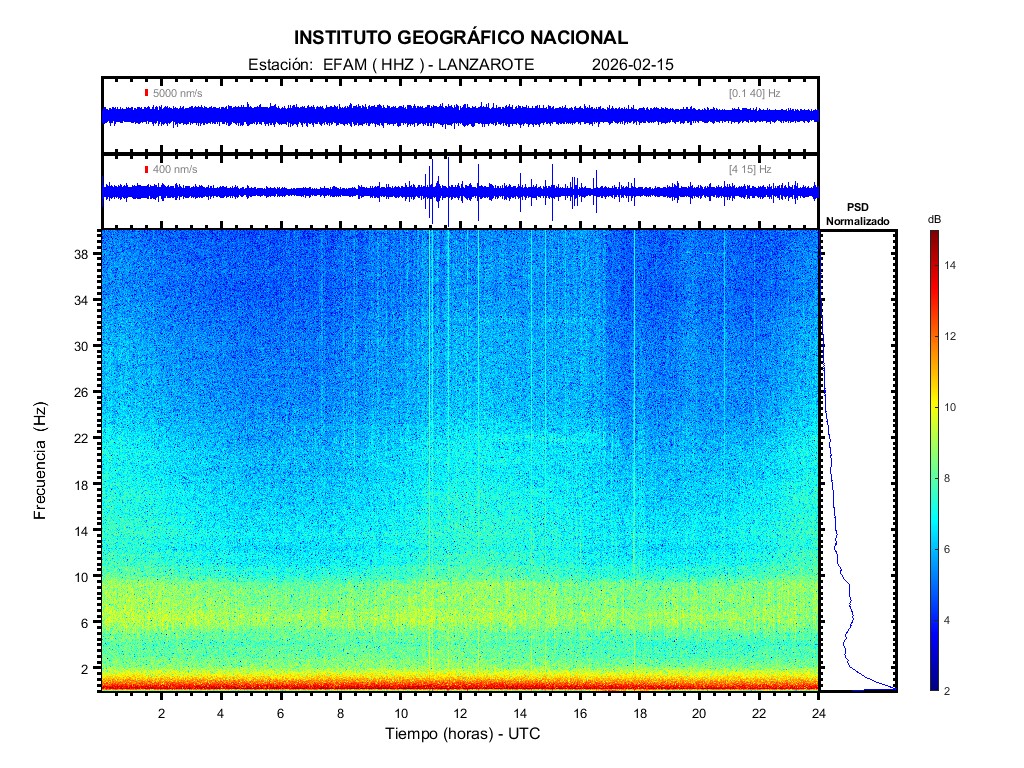This screenshot has width=1024, height=768.
Task: Click the dB label above the colorbar
Action: pos(933,218)
